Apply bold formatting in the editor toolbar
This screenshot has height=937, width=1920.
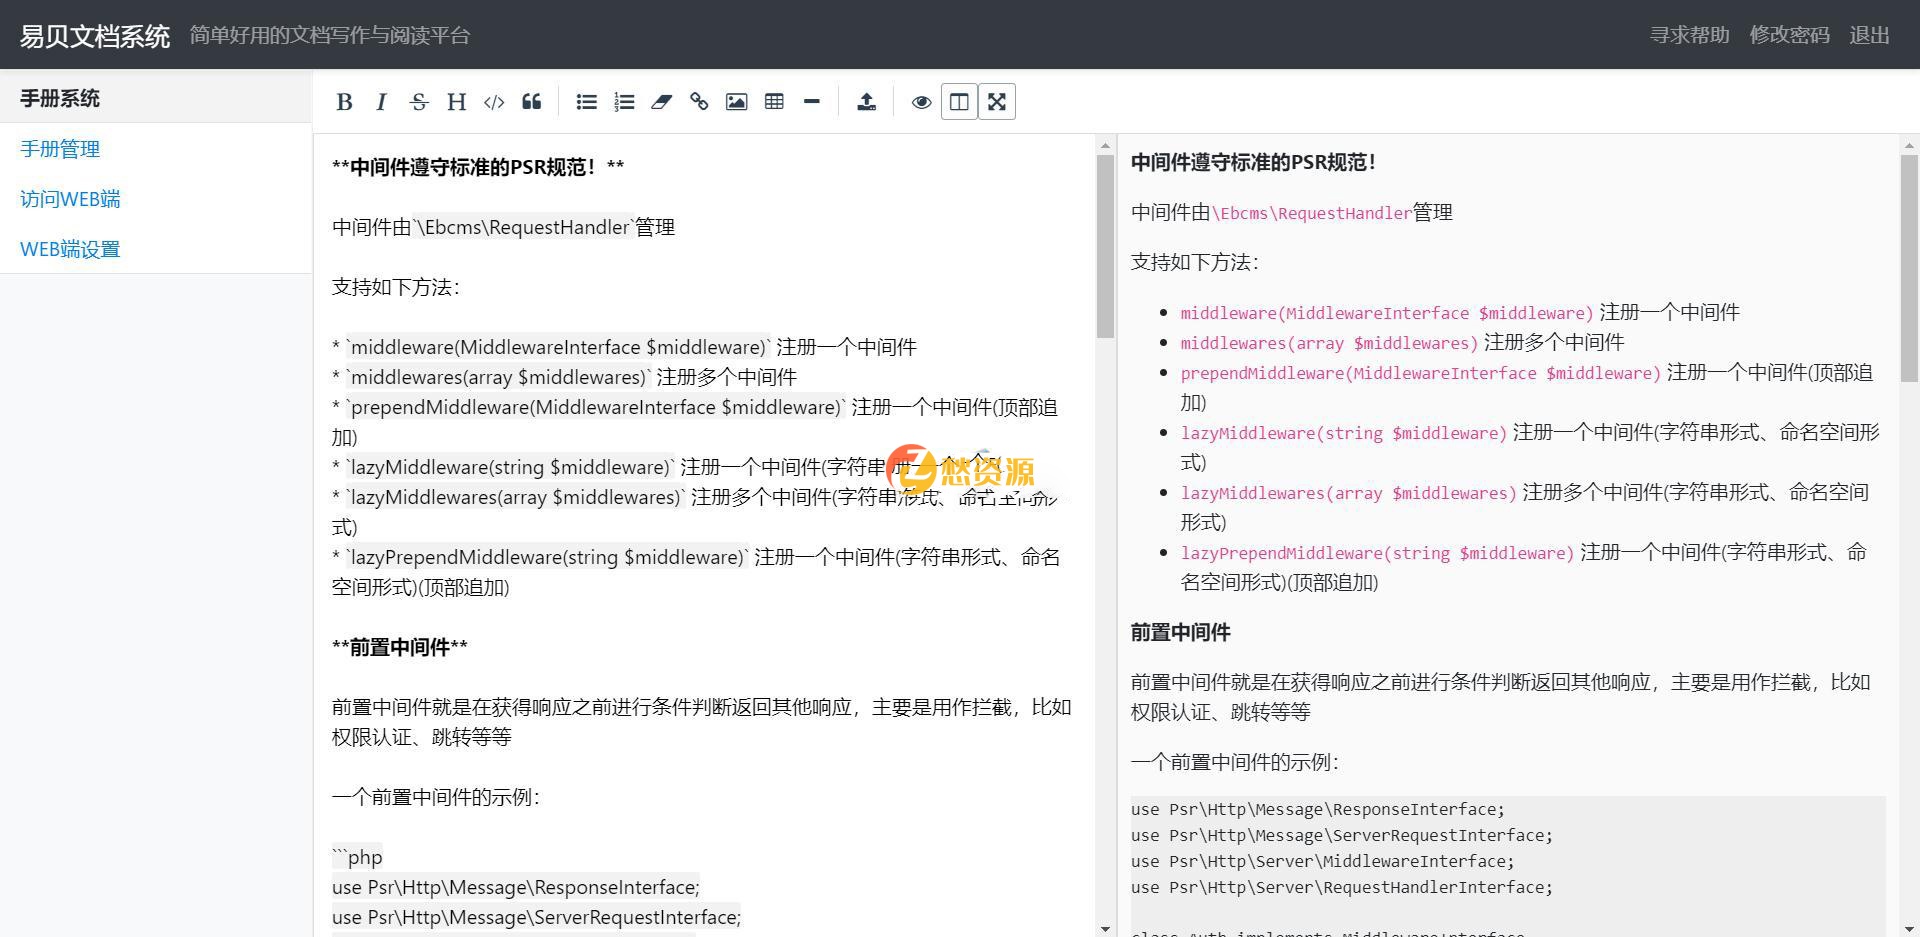click(x=344, y=101)
